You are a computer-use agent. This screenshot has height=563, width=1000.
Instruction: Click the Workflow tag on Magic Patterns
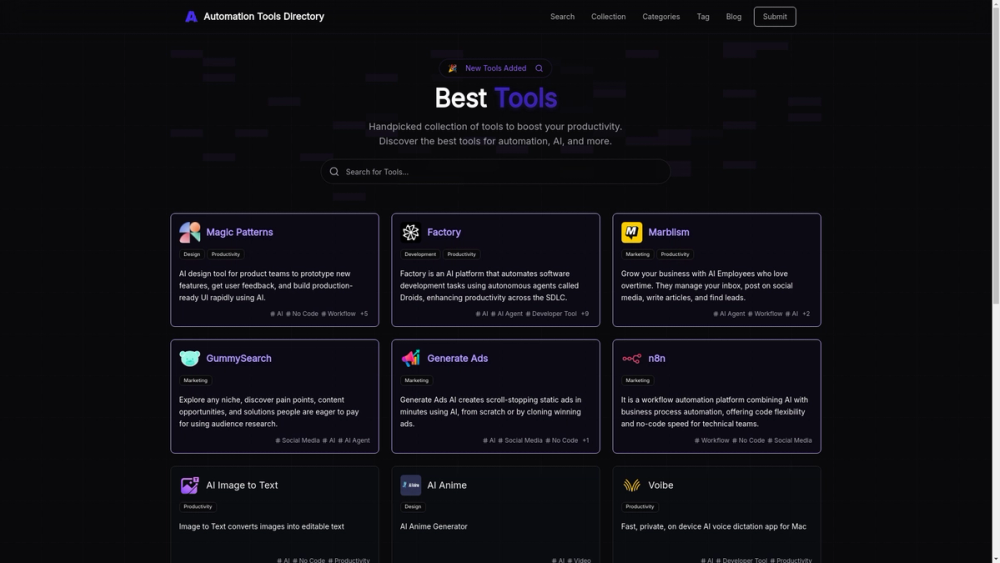[339, 314]
